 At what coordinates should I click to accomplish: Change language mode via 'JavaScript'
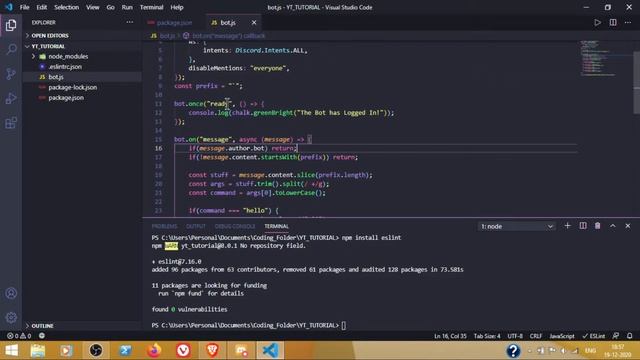[562, 336]
